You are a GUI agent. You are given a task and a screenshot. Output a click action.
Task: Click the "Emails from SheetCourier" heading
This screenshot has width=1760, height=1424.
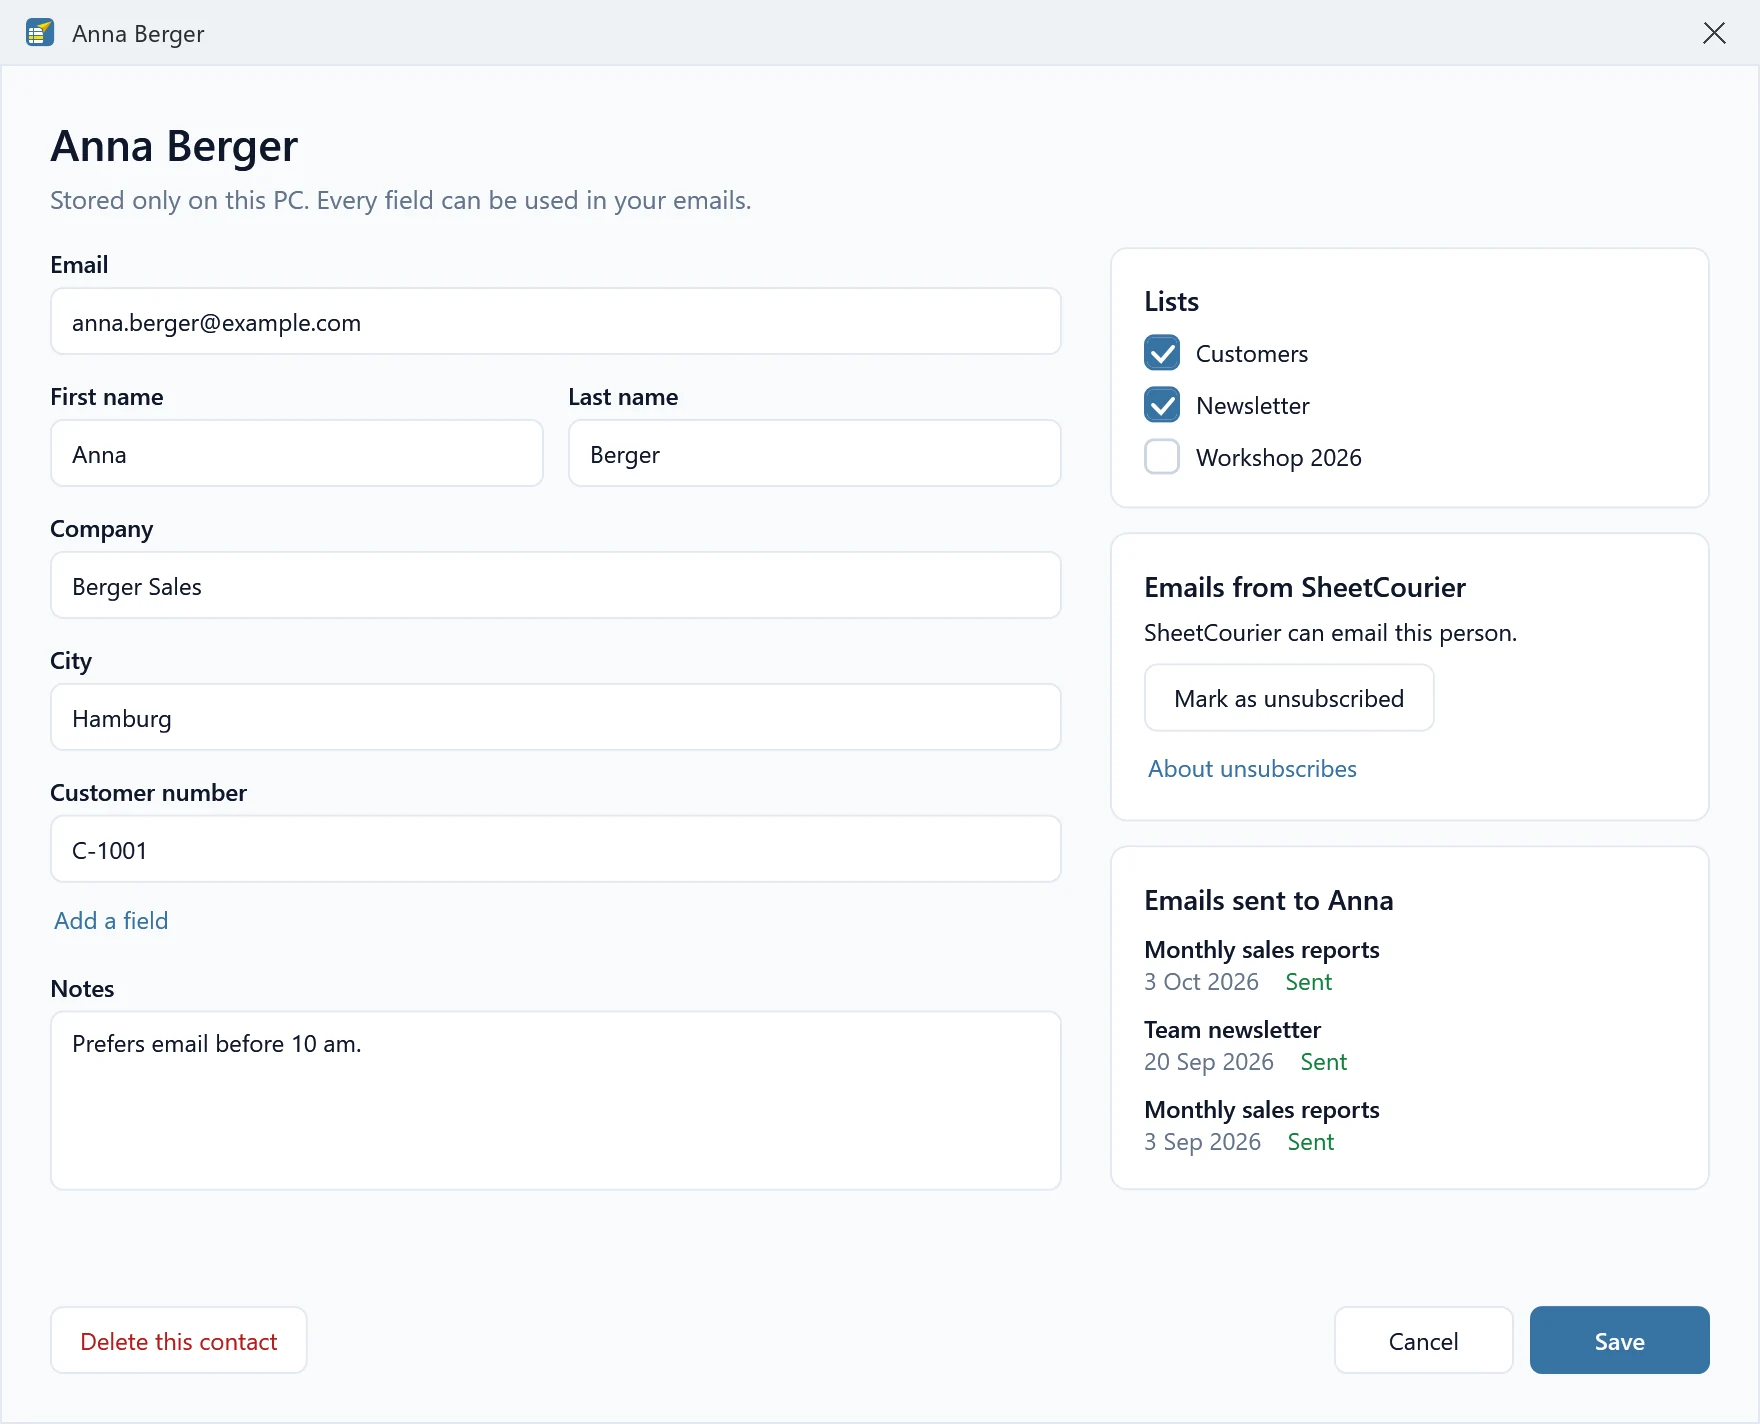point(1305,587)
